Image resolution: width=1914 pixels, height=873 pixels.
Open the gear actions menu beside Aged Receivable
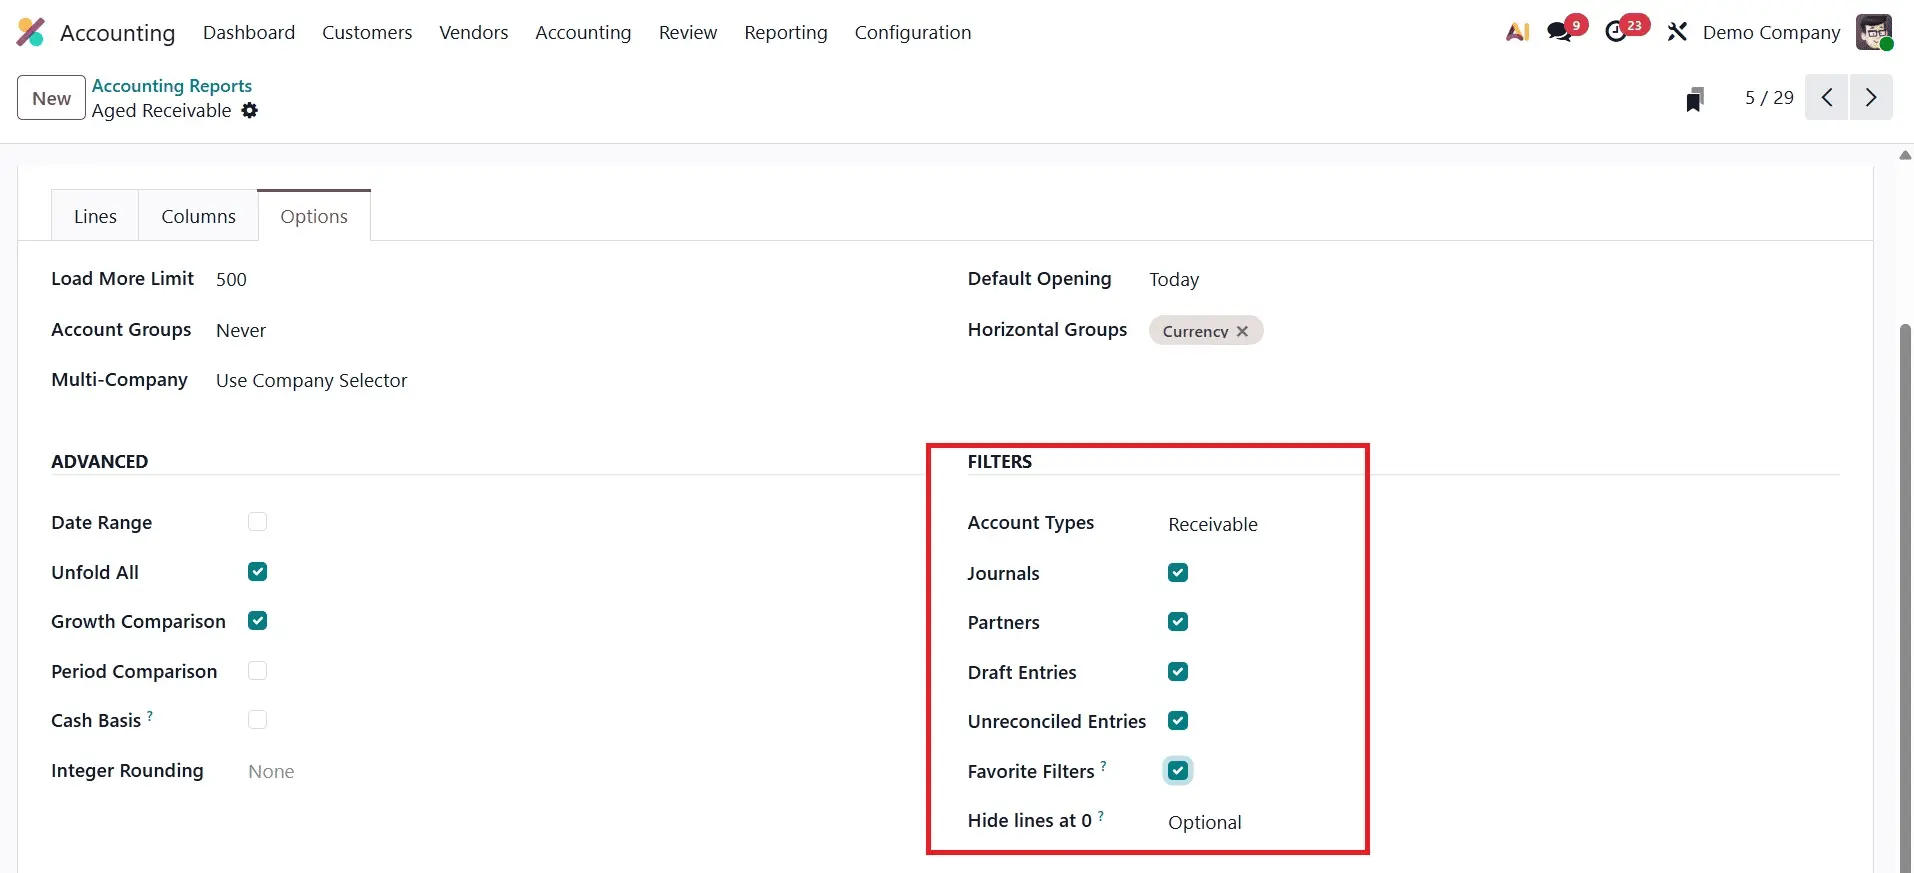coord(250,111)
